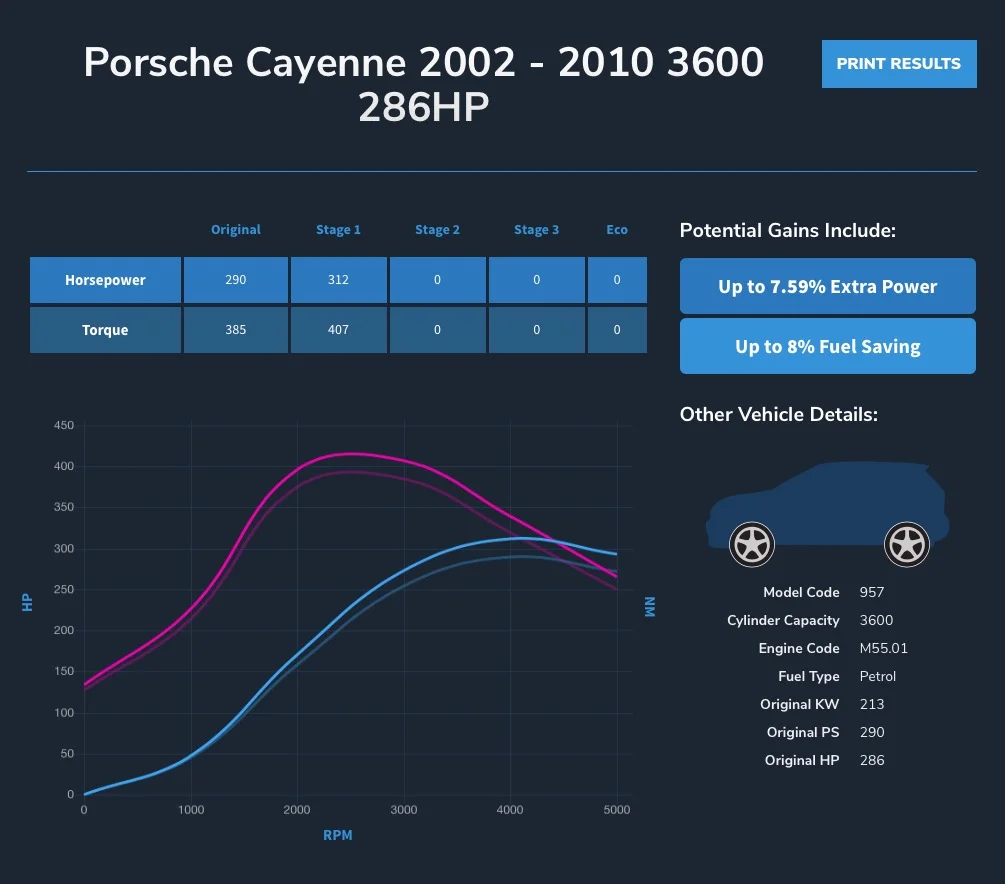Click the Stage 3 column header

(536, 229)
